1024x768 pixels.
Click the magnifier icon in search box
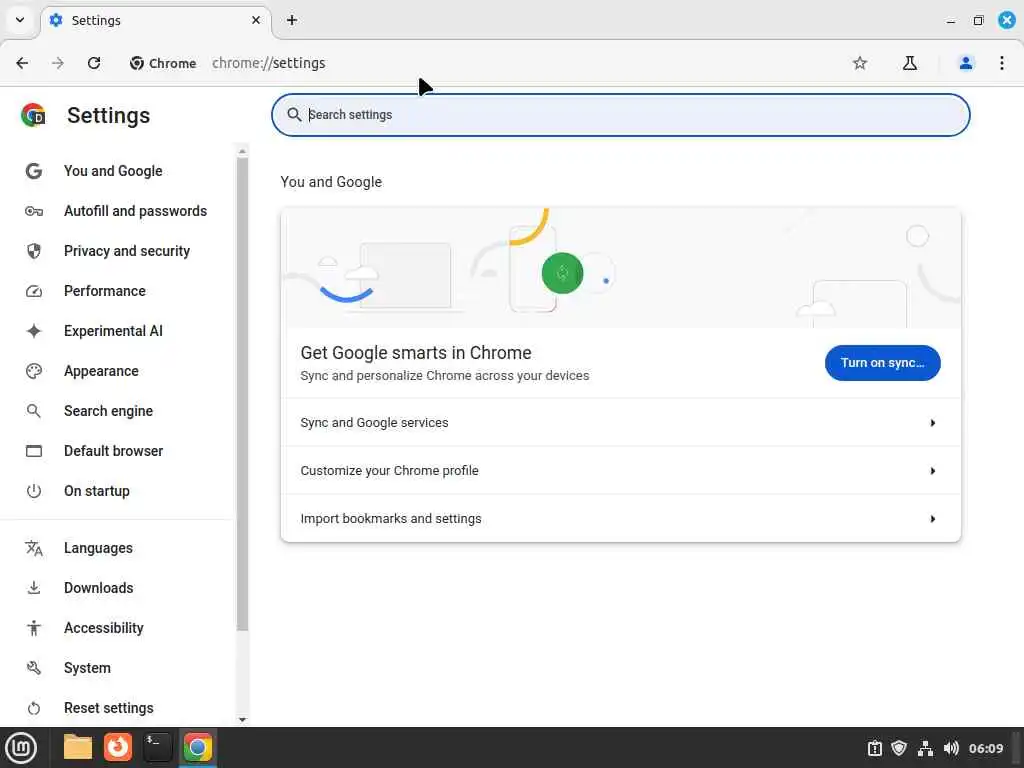tap(295, 115)
